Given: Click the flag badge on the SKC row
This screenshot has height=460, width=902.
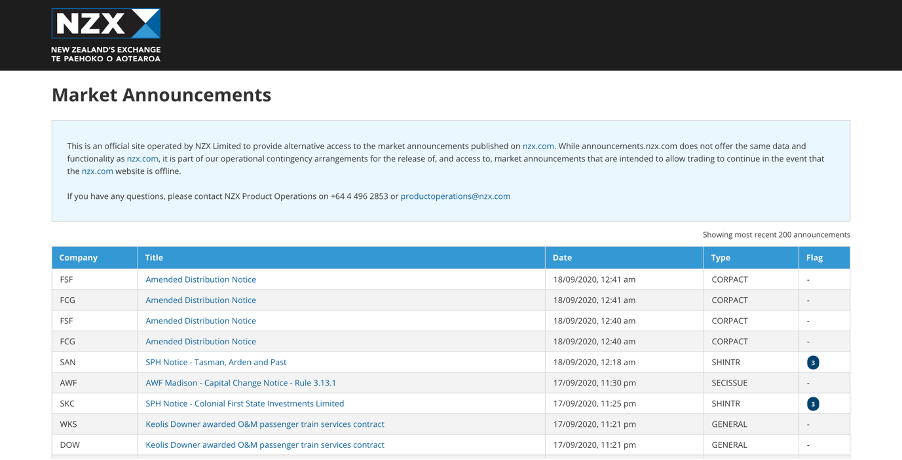Looking at the screenshot, I should click(x=813, y=404).
